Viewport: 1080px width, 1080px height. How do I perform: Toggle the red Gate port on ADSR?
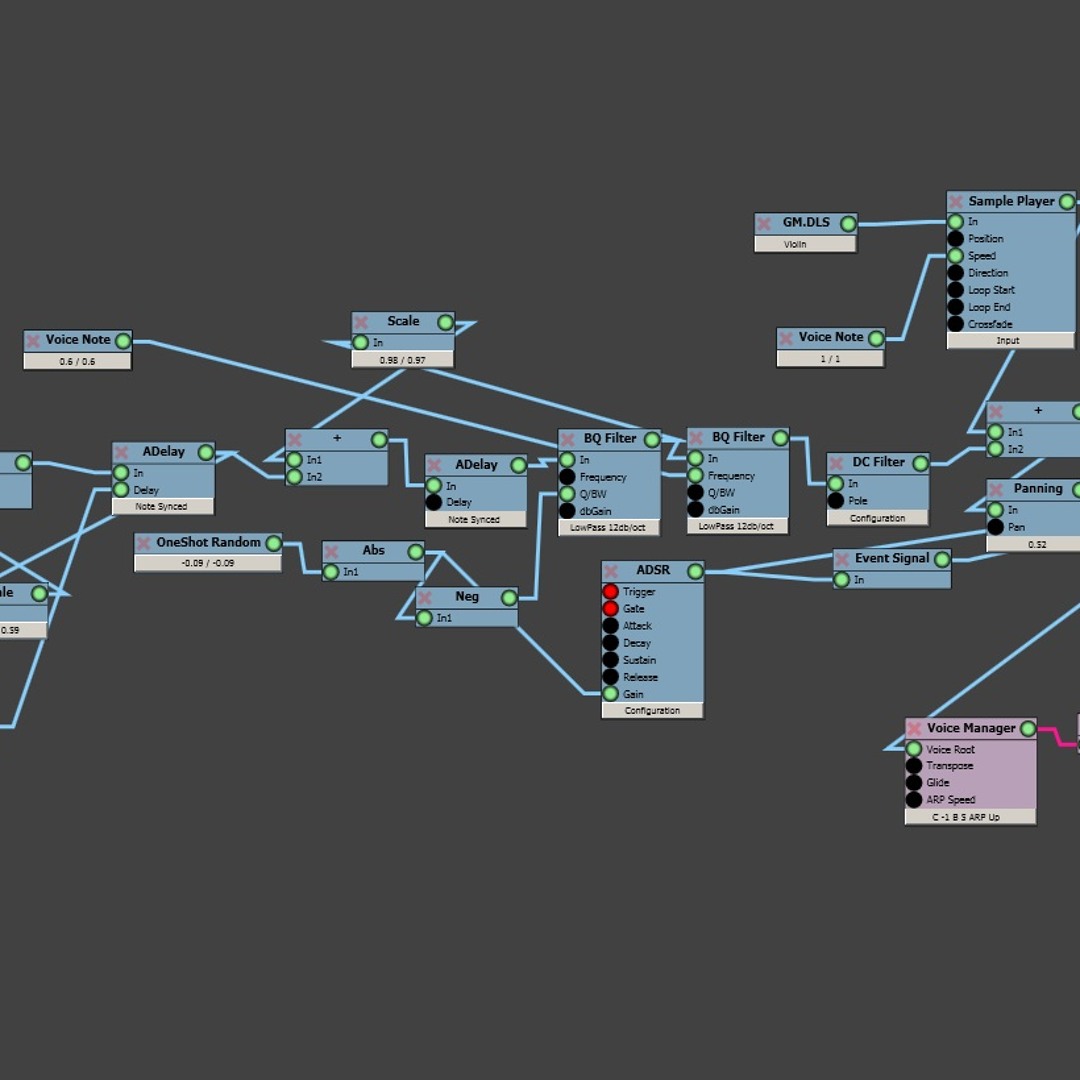point(610,609)
